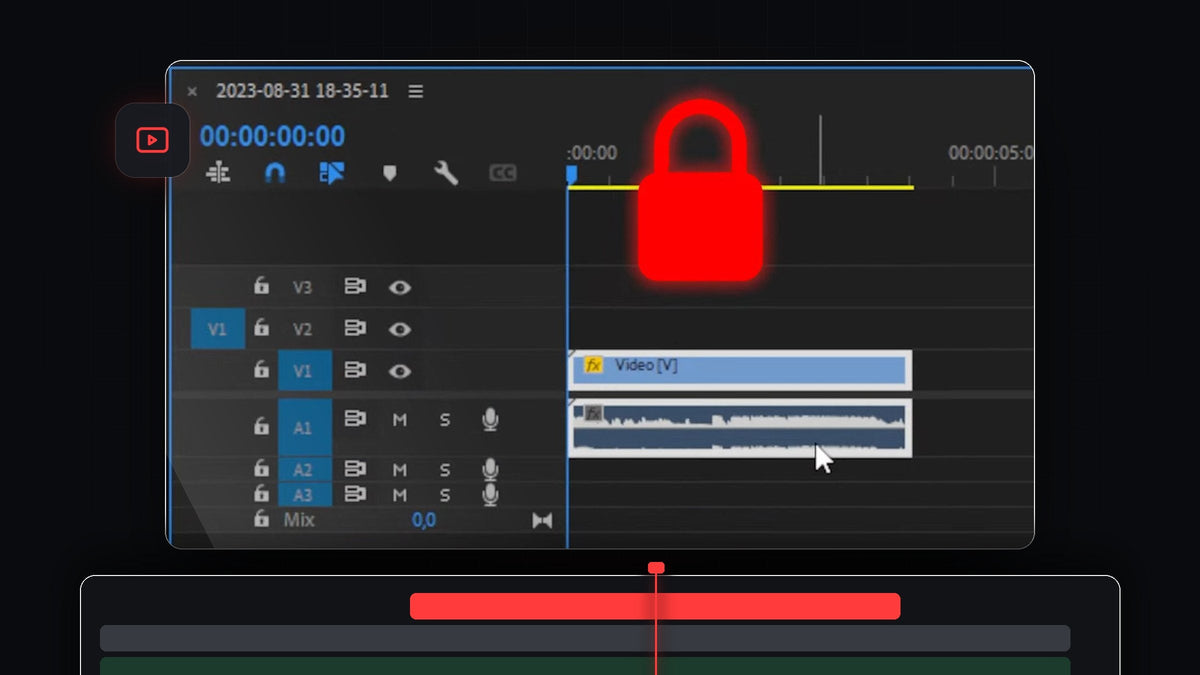Select the audio waveform clip on A1
This screenshot has width=1200, height=675.
click(x=740, y=428)
